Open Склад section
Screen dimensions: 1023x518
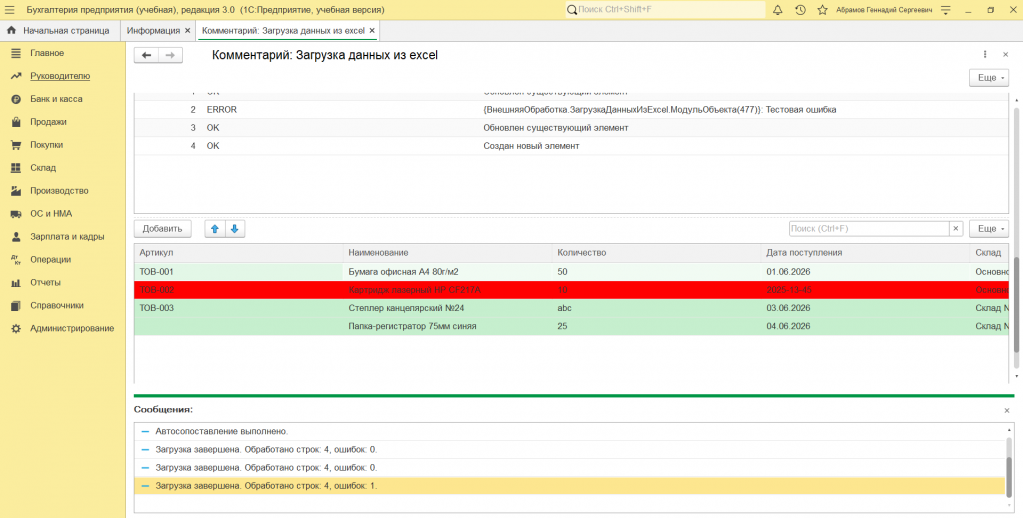pyautogui.click(x=43, y=168)
